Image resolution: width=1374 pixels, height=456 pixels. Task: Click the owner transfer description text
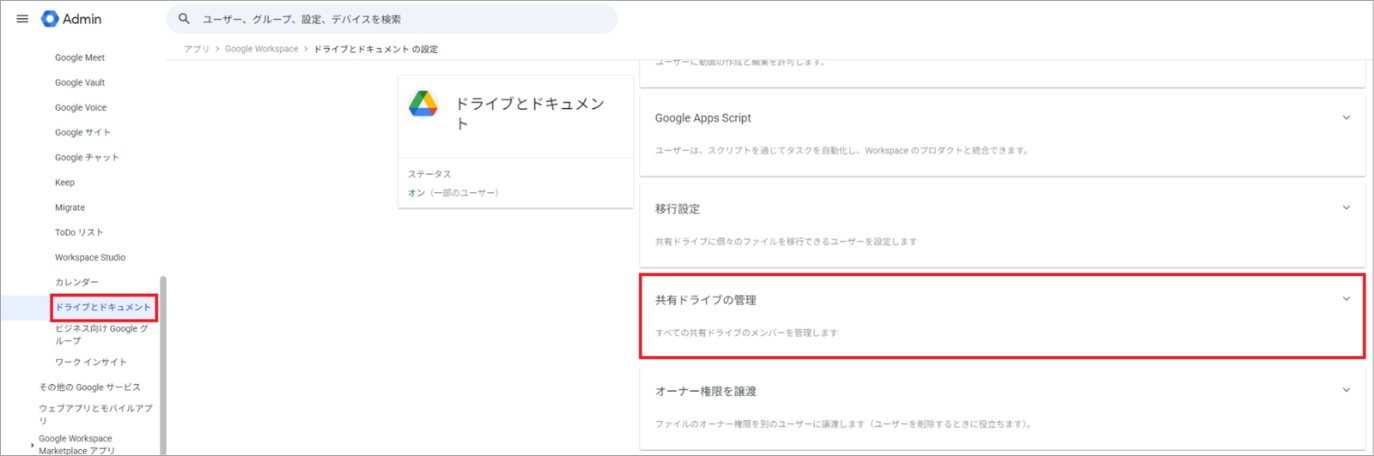pyautogui.click(x=843, y=423)
